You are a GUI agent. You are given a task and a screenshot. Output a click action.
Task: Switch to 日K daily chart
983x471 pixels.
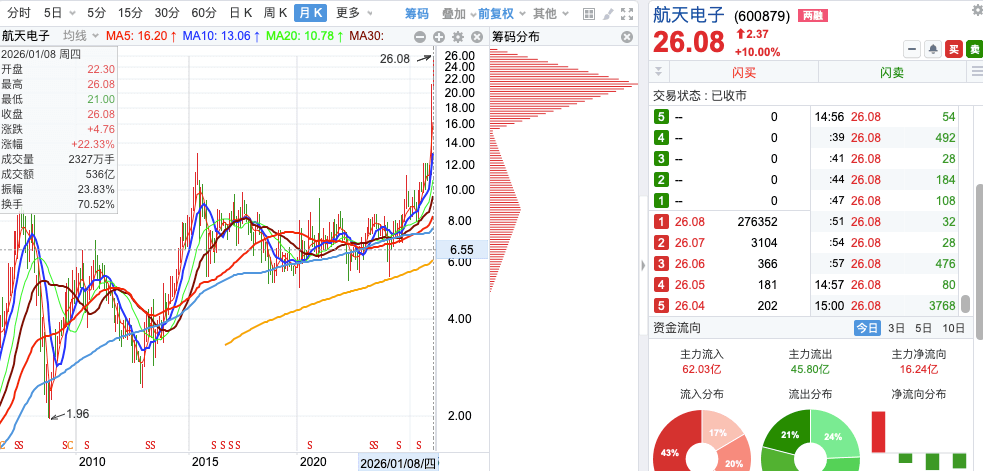click(241, 13)
